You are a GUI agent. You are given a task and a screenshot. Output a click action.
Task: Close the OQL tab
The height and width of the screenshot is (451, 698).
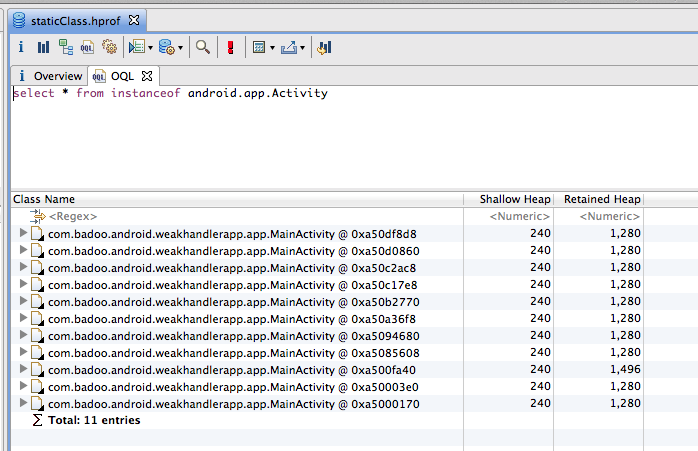(x=146, y=76)
